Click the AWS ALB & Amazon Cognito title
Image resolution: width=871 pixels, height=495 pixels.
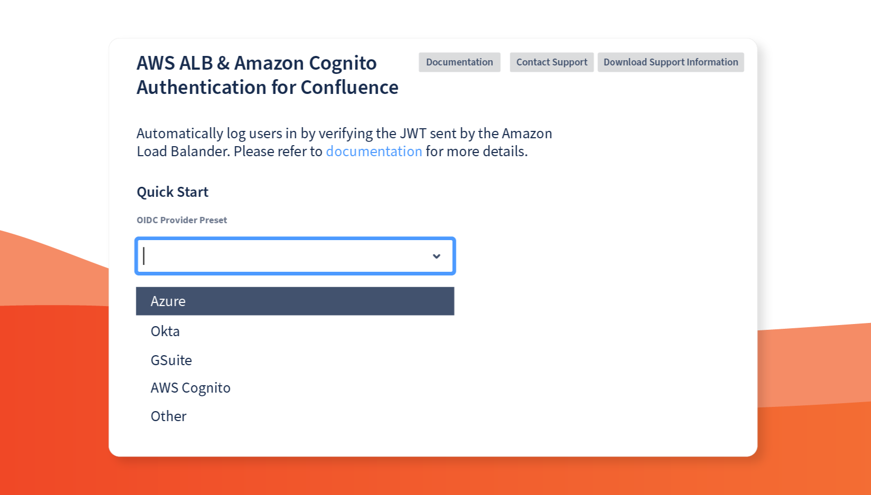tap(267, 75)
